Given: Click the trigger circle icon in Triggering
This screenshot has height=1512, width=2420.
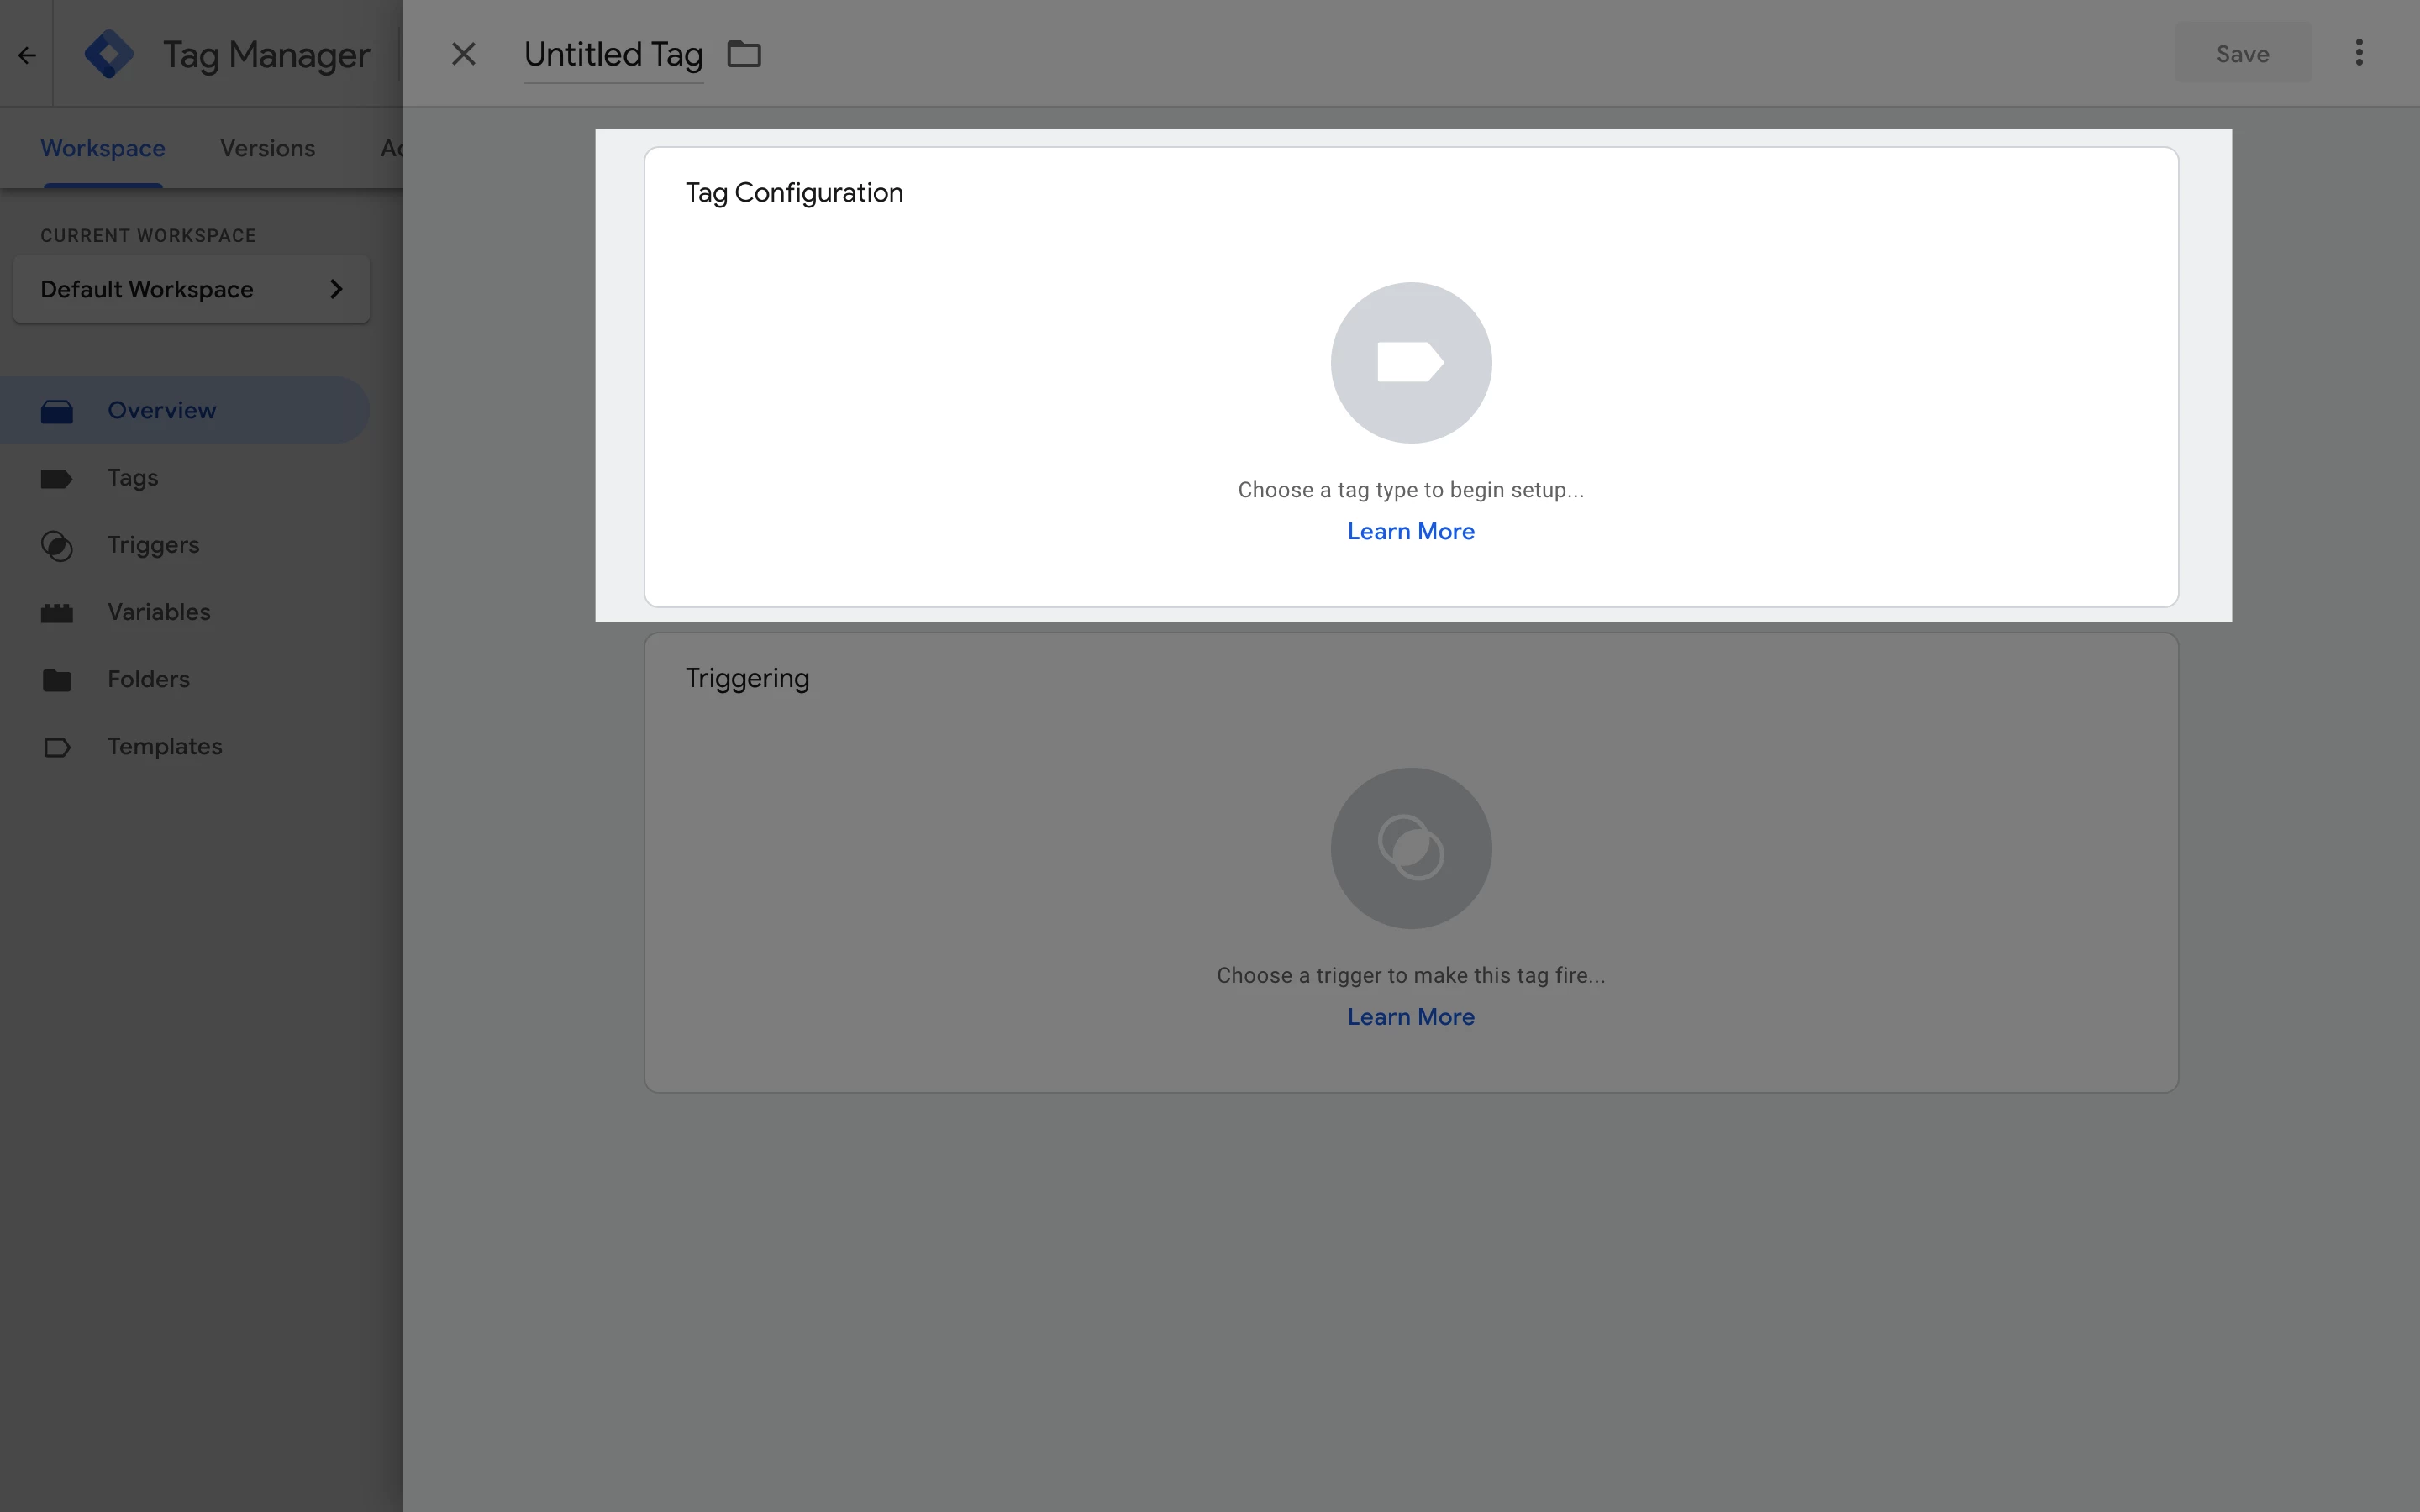Looking at the screenshot, I should point(1410,848).
